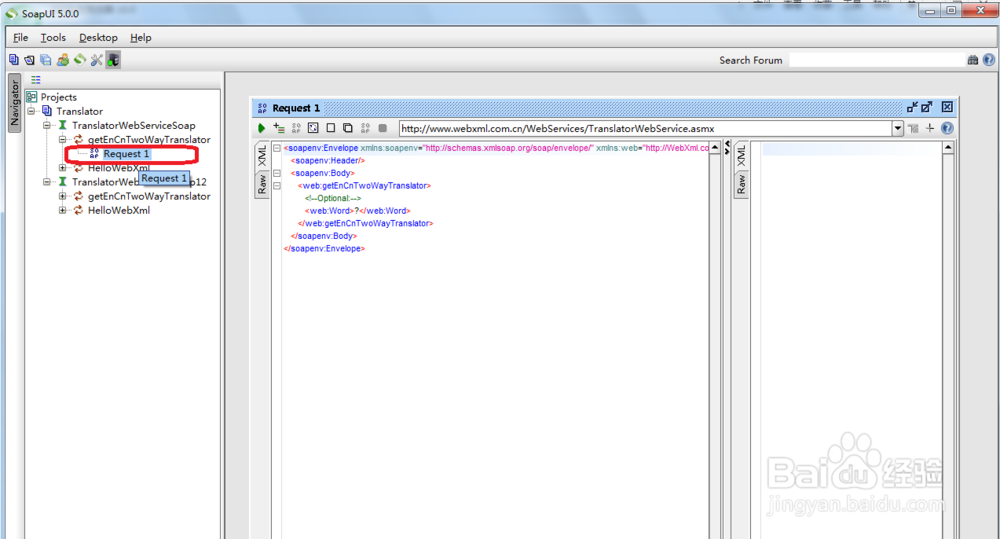The height and width of the screenshot is (539, 1000).
Task: Collapse the Translator project node
Action: (31, 111)
